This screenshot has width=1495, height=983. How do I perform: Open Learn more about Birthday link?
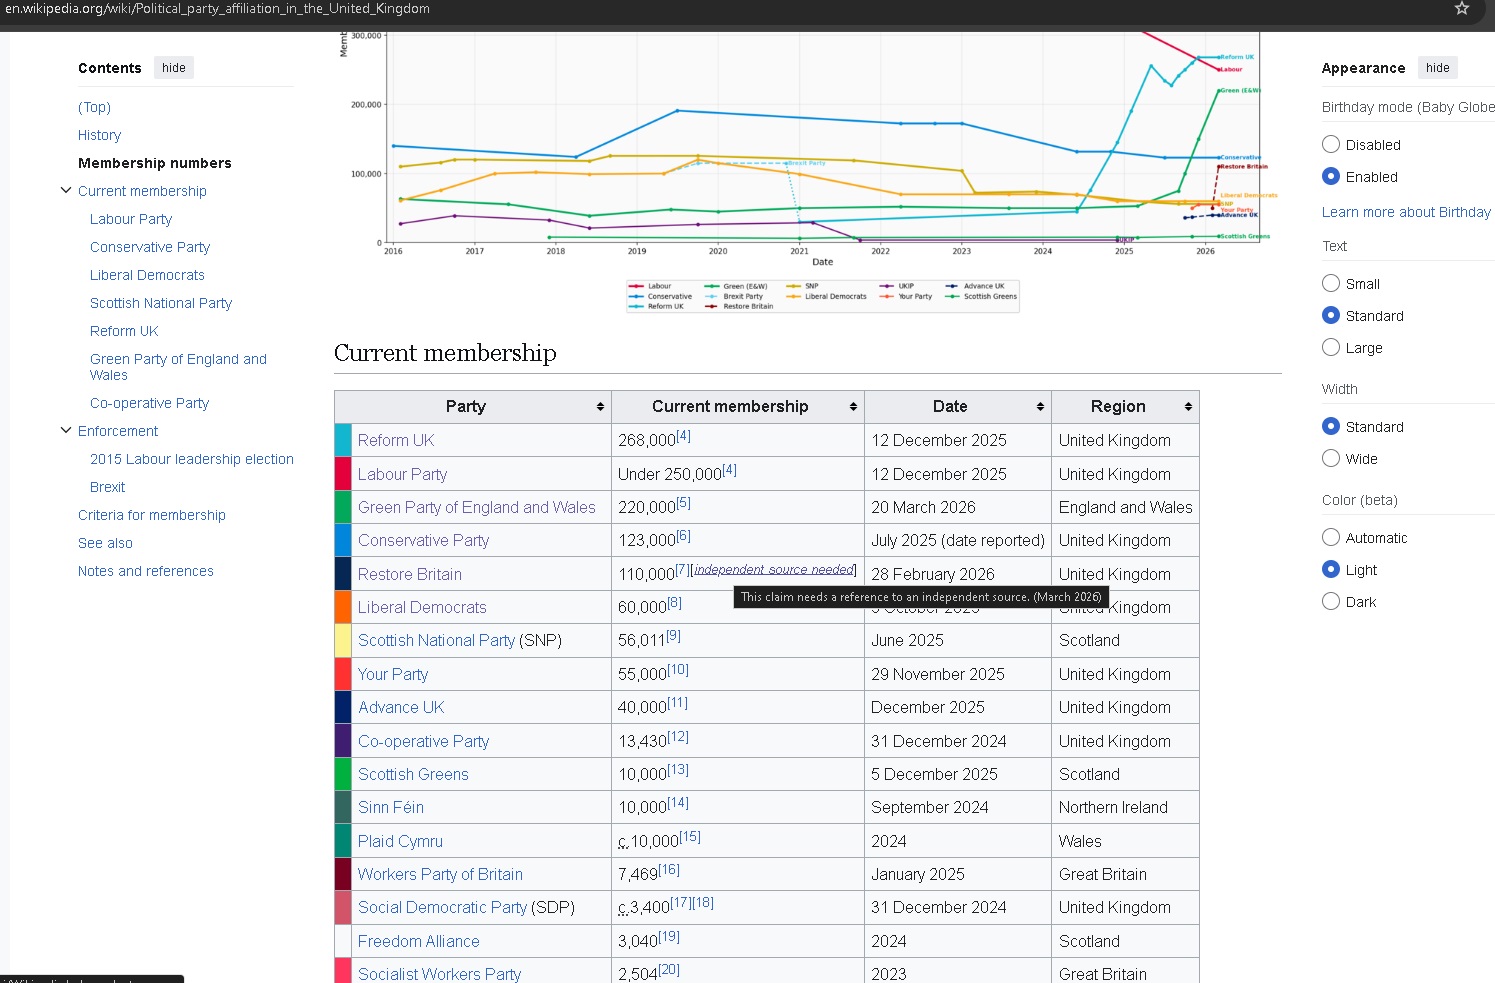coord(1406,212)
